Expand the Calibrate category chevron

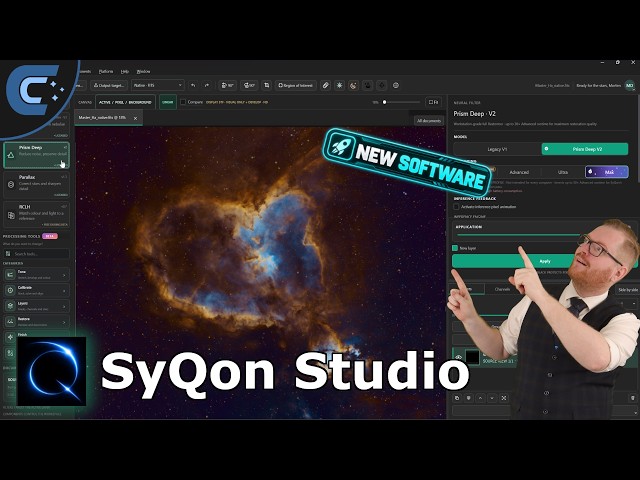64,291
